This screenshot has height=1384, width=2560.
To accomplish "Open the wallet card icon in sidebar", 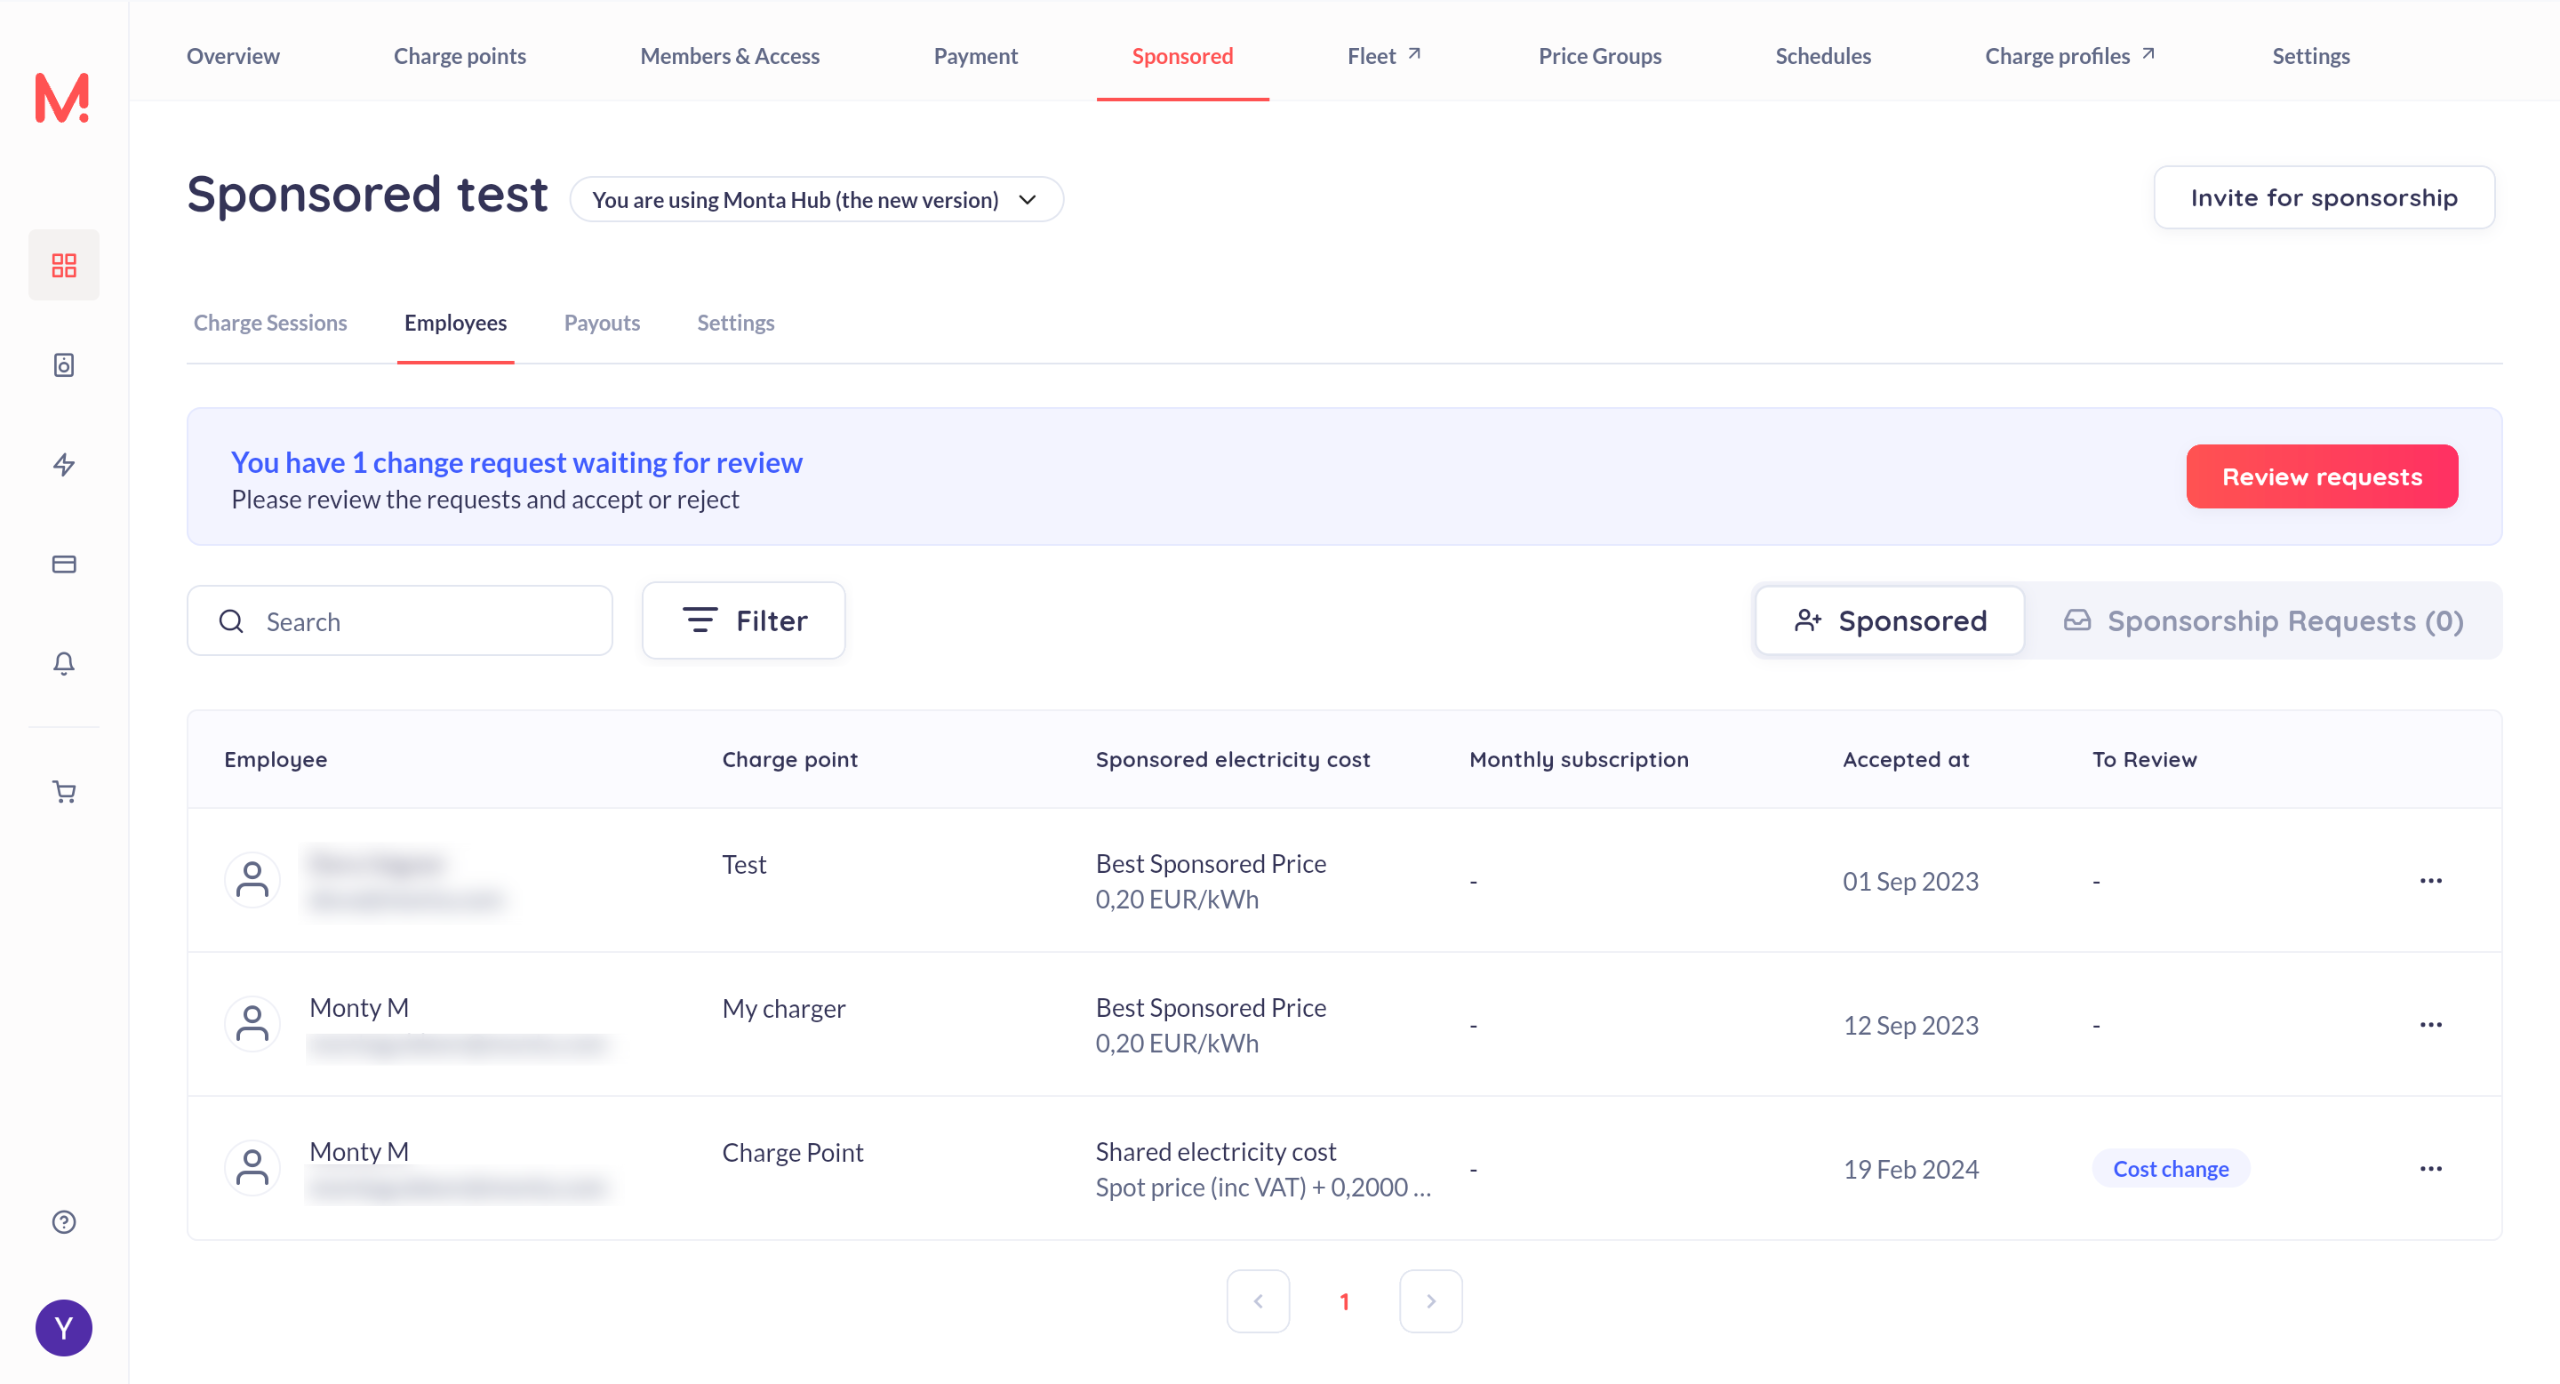I will (64, 565).
